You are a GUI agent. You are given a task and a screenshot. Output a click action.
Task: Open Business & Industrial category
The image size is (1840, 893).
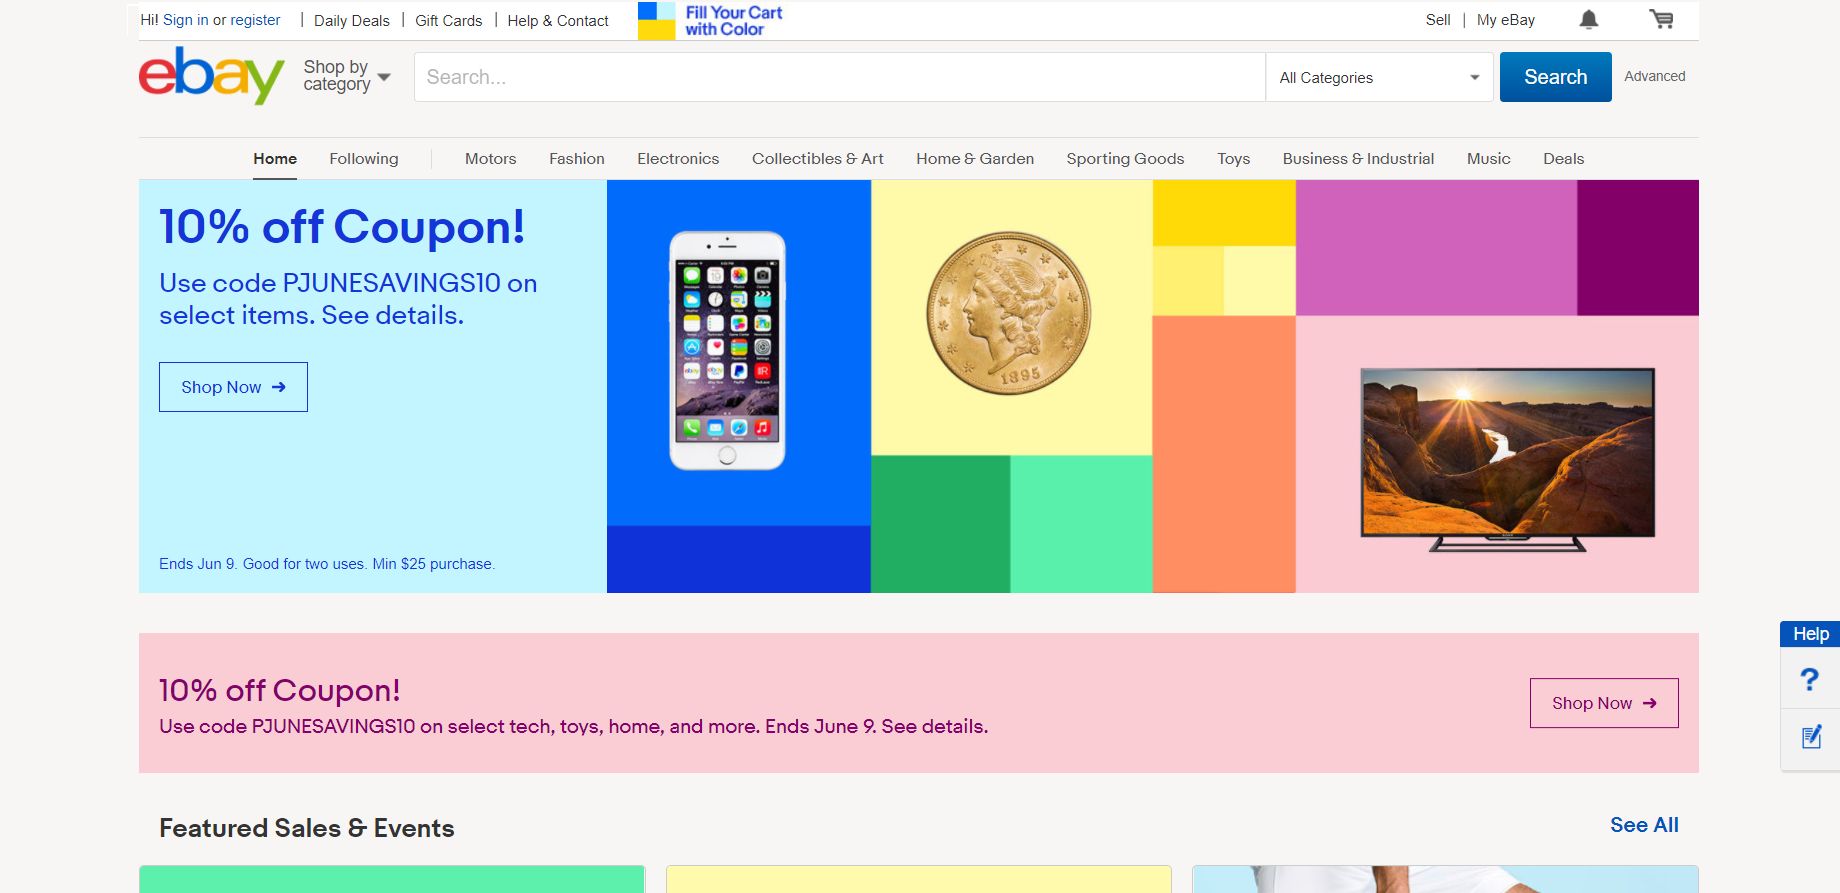(1358, 159)
